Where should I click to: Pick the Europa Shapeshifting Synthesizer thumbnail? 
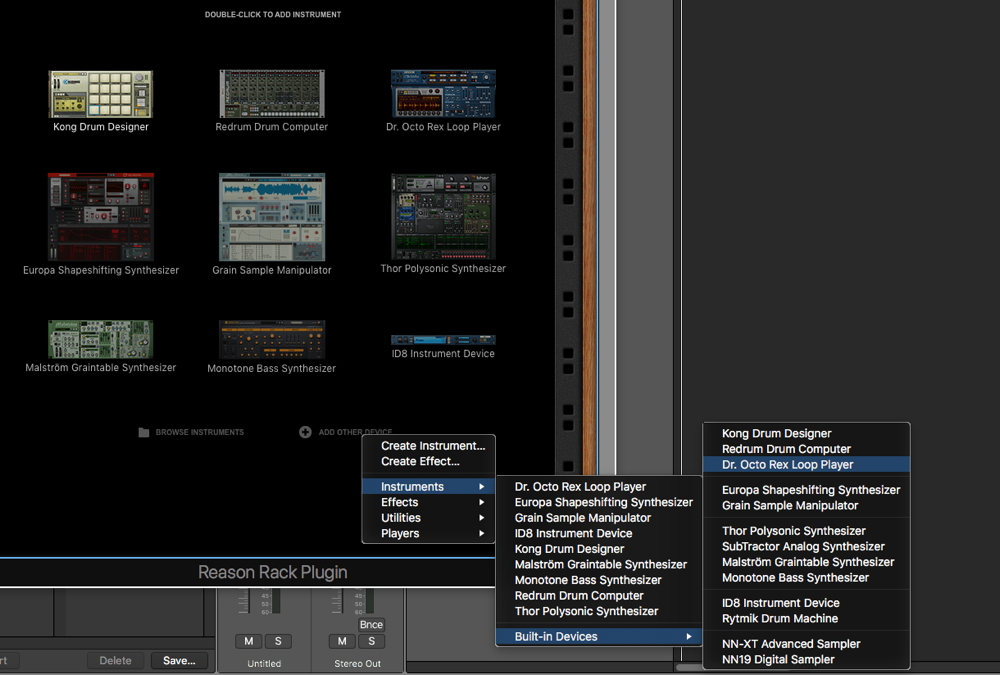[x=101, y=216]
